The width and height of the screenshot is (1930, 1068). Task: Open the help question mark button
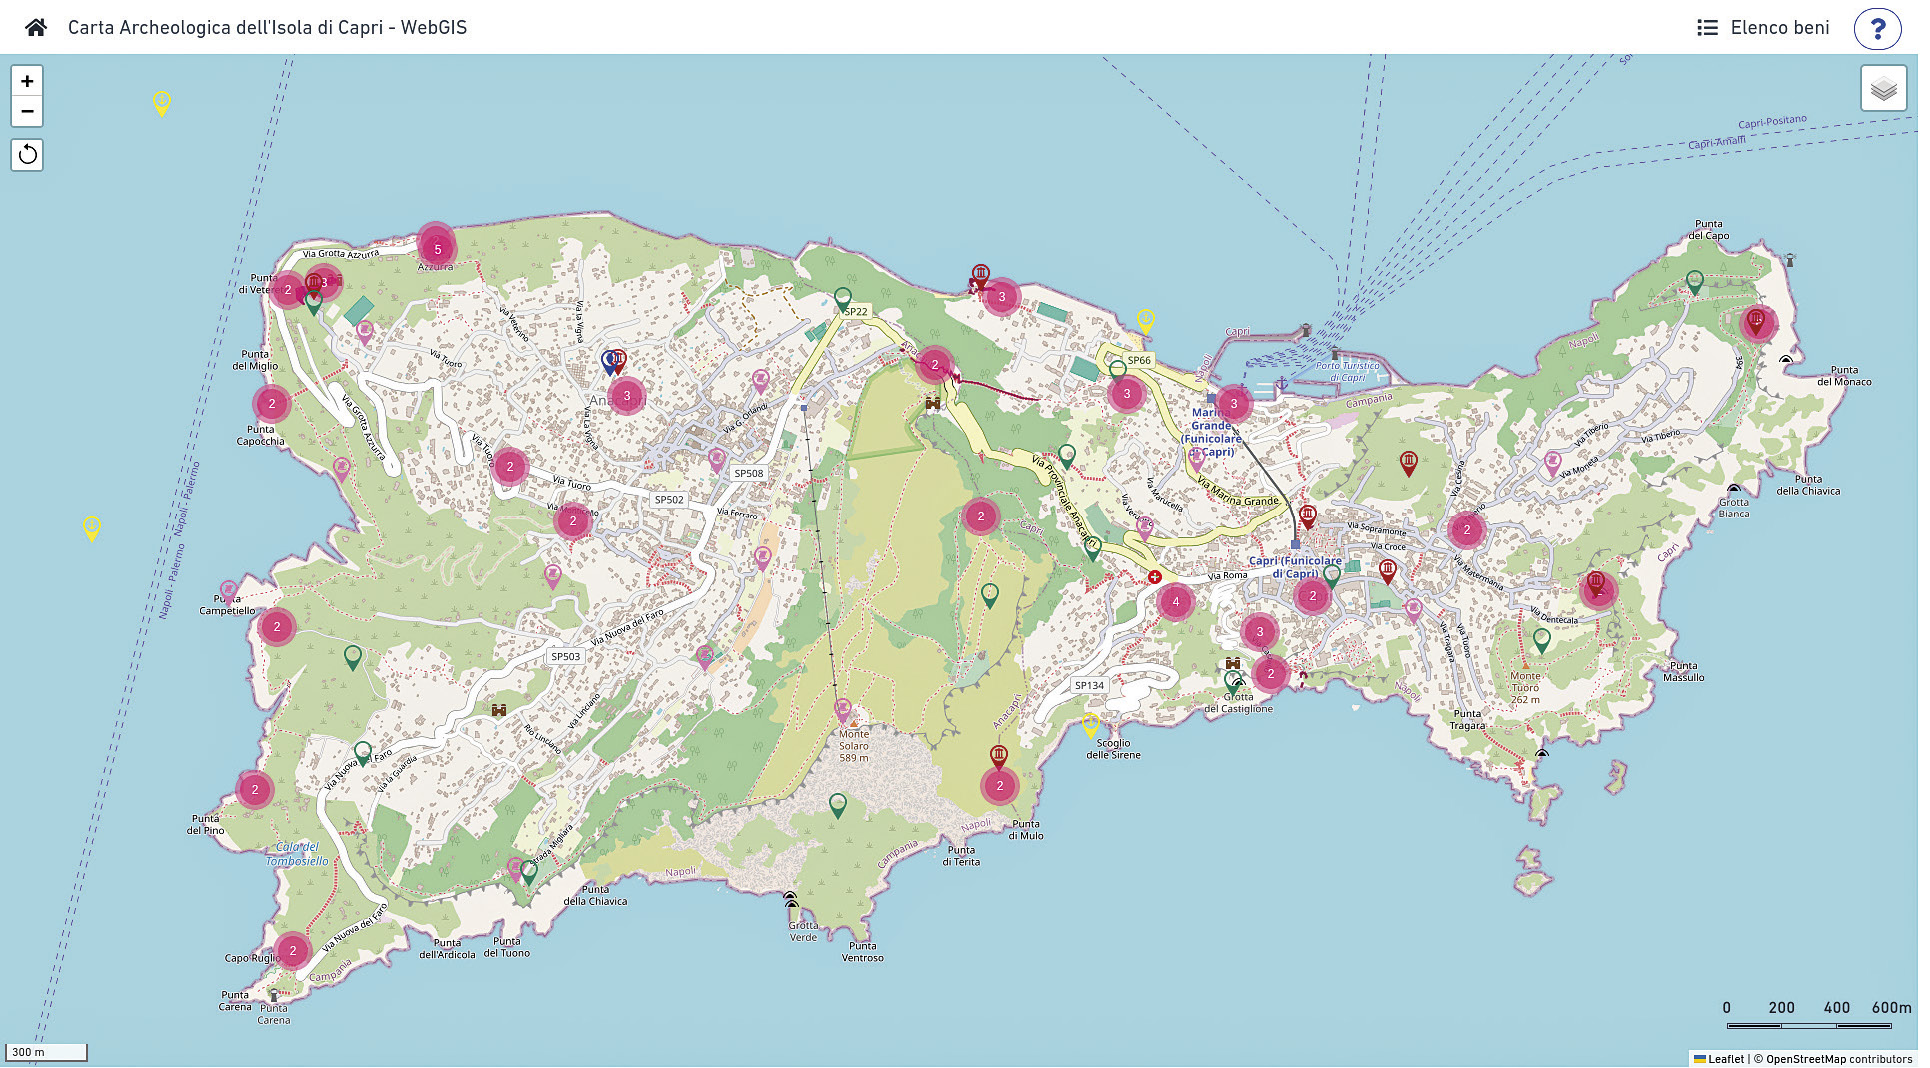click(x=1877, y=28)
